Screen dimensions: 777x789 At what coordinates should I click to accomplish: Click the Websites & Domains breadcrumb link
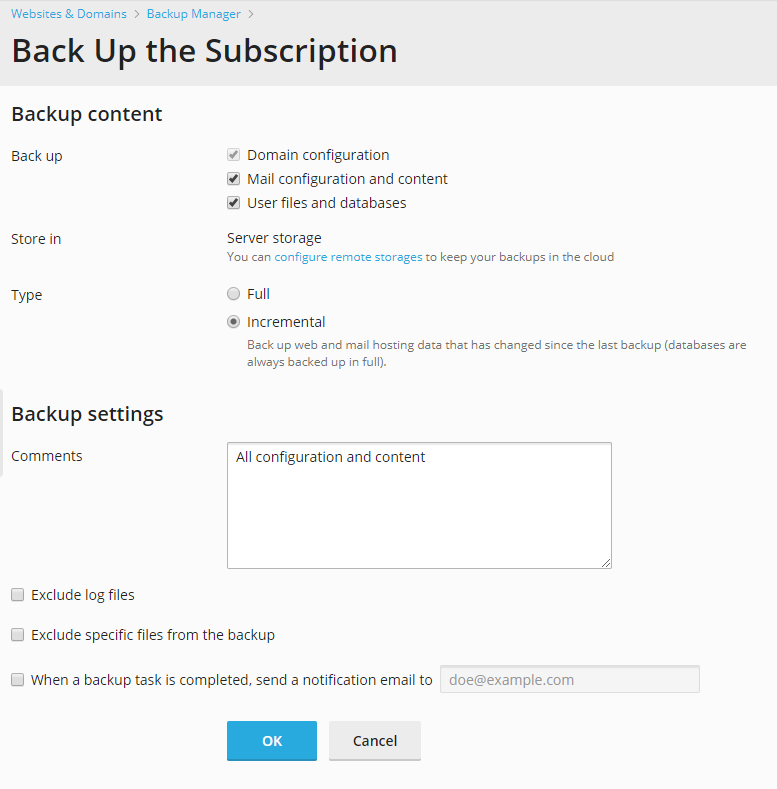pyautogui.click(x=69, y=14)
